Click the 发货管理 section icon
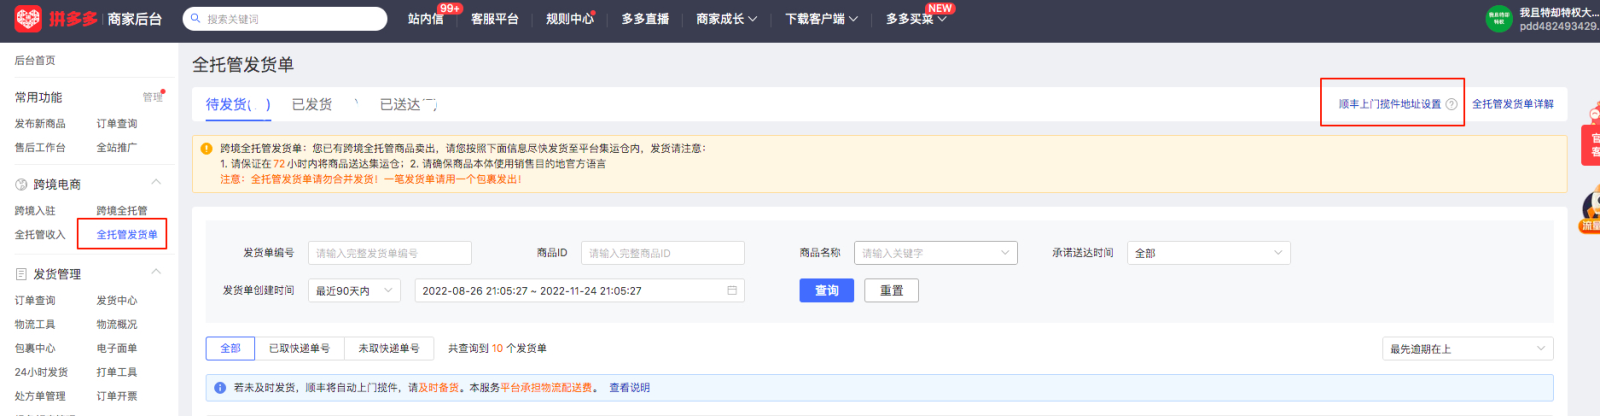 pyautogui.click(x=21, y=274)
